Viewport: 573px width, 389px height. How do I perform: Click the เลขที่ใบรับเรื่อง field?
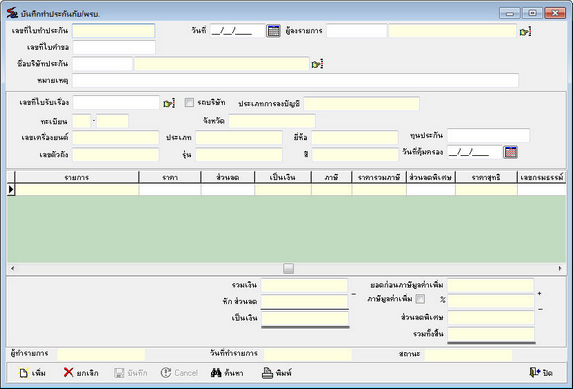click(116, 103)
